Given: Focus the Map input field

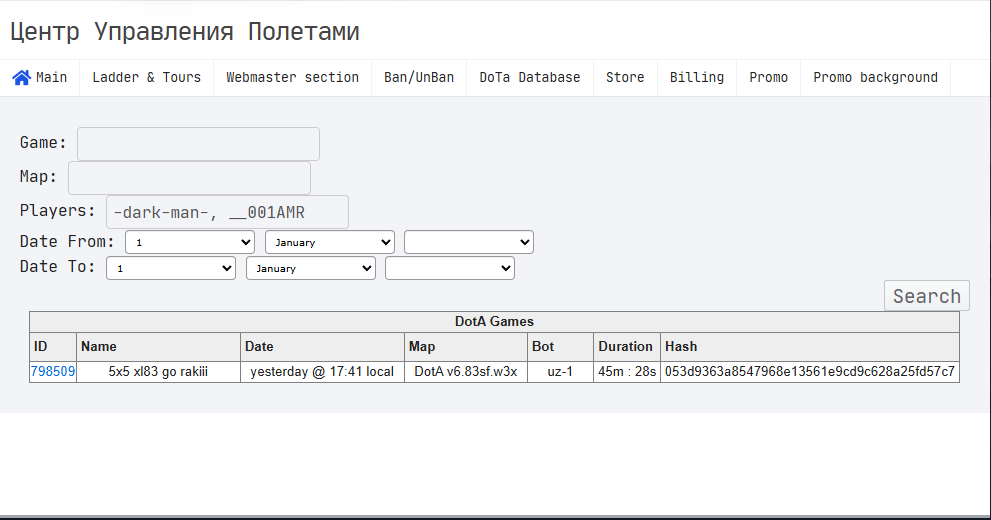Looking at the screenshot, I should tap(189, 178).
